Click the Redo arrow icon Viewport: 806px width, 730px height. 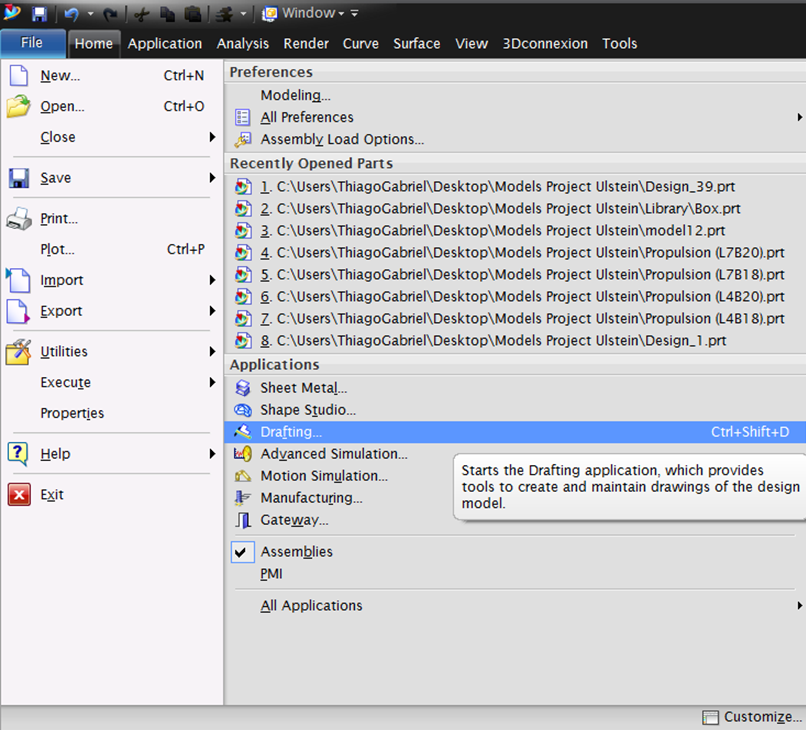point(109,14)
